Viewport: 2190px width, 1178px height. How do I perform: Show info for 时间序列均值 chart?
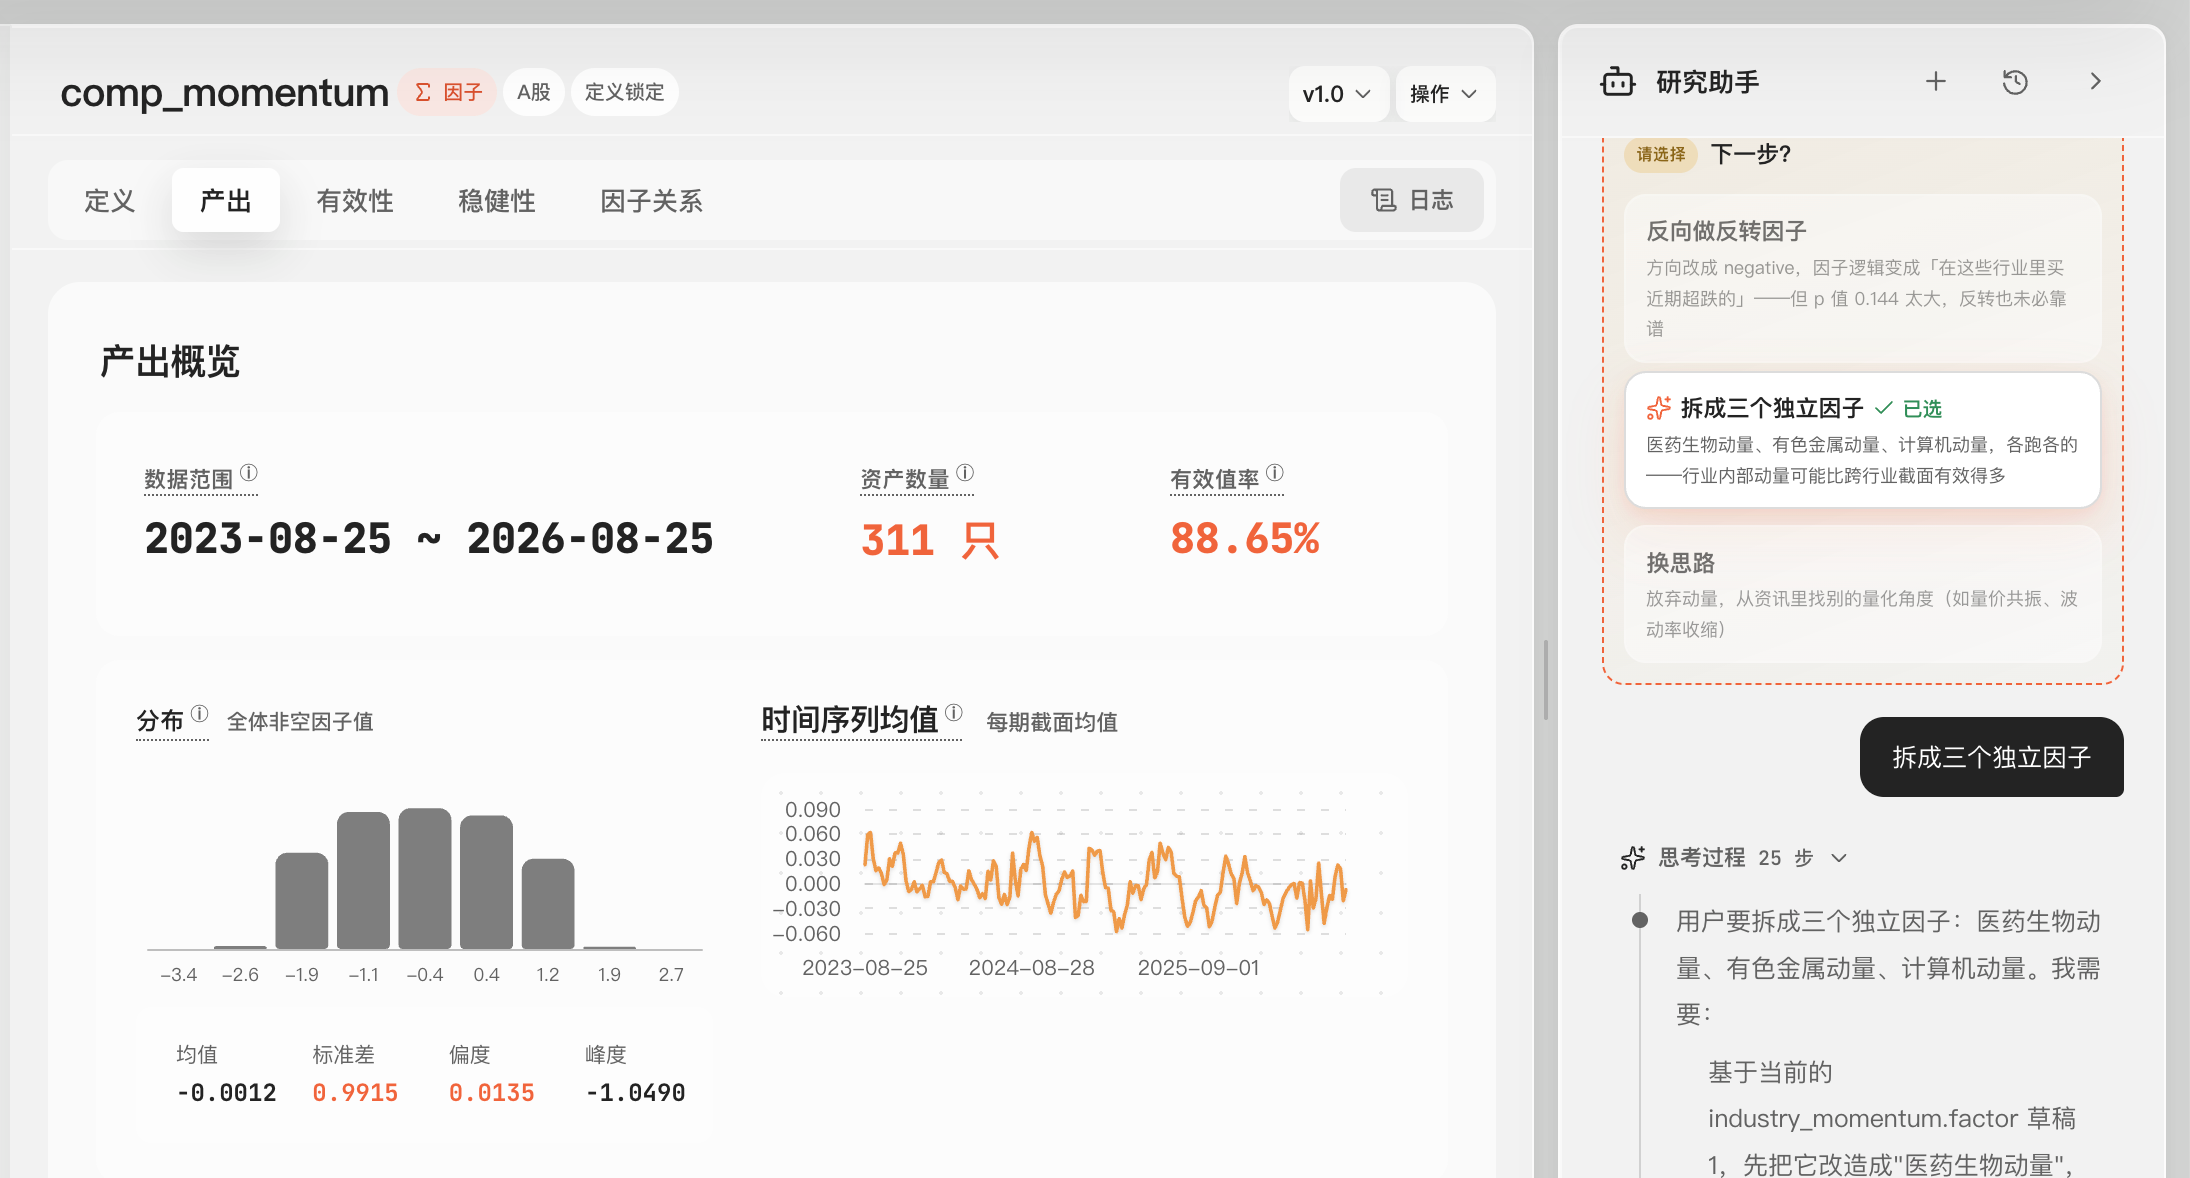954,712
